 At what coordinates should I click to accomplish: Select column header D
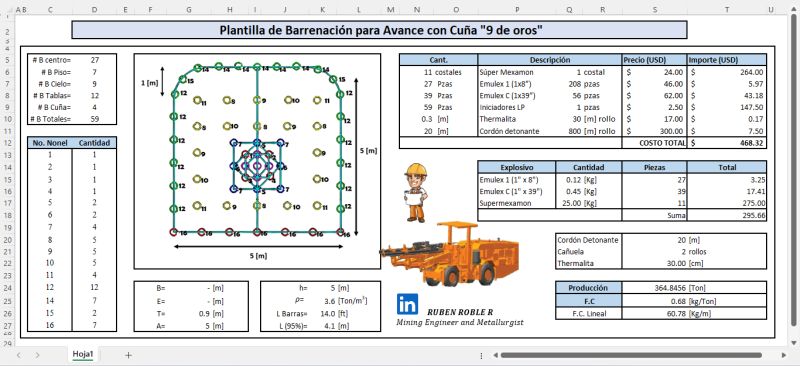click(94, 10)
